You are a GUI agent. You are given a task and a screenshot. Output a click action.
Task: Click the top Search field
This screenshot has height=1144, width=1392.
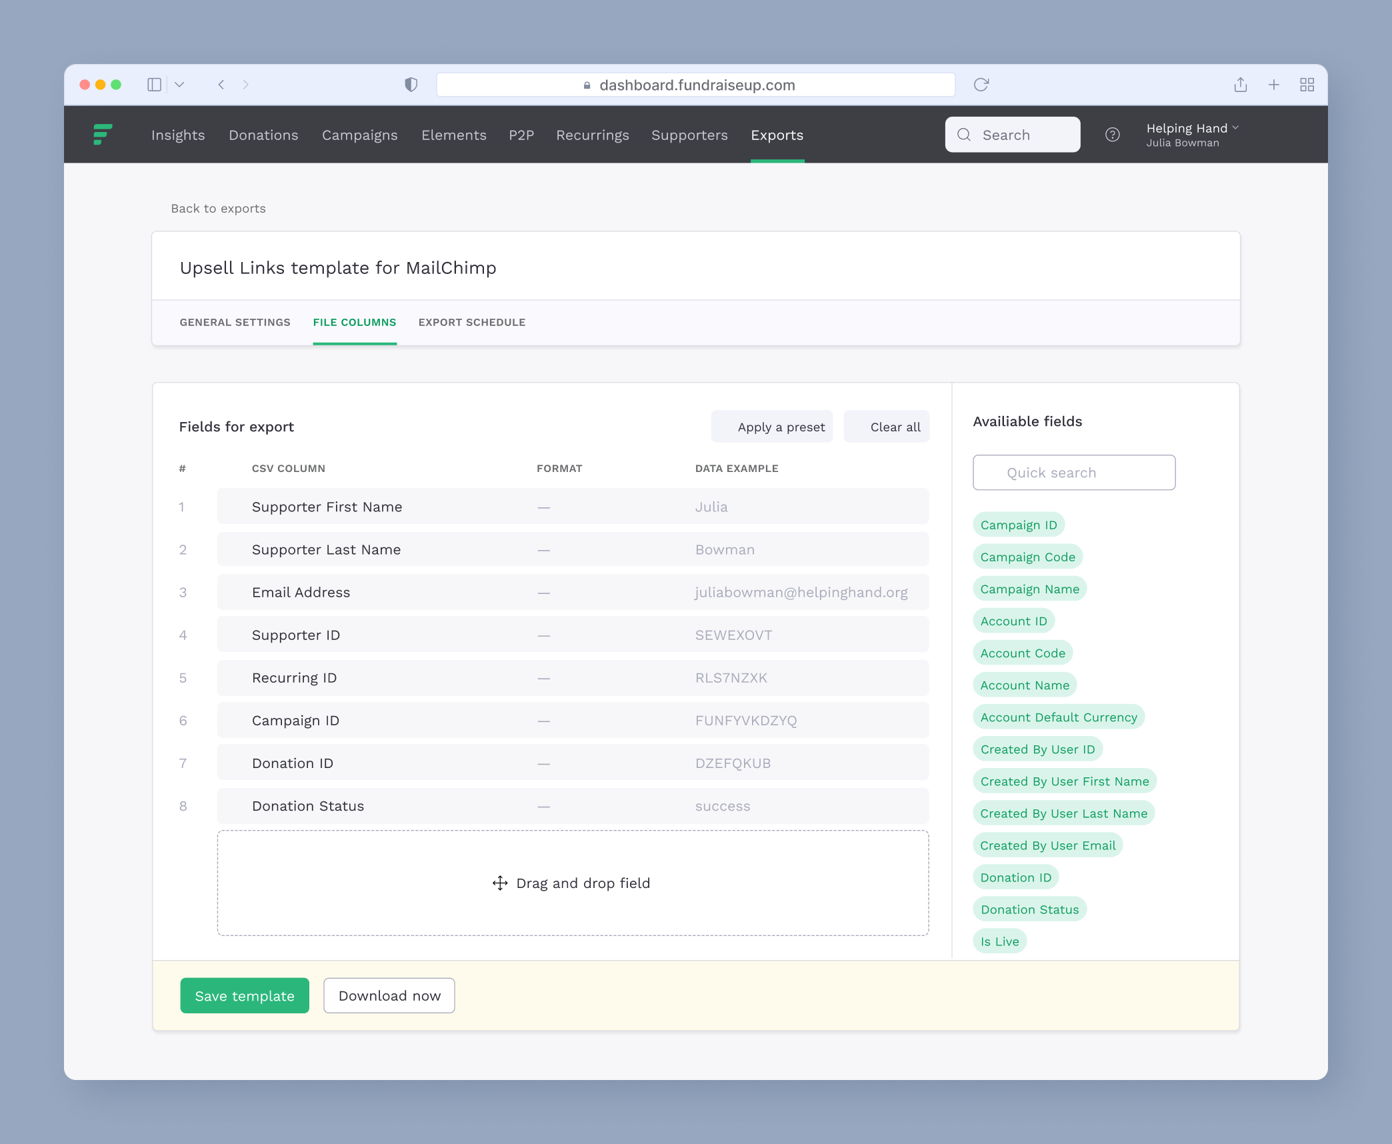point(1013,135)
